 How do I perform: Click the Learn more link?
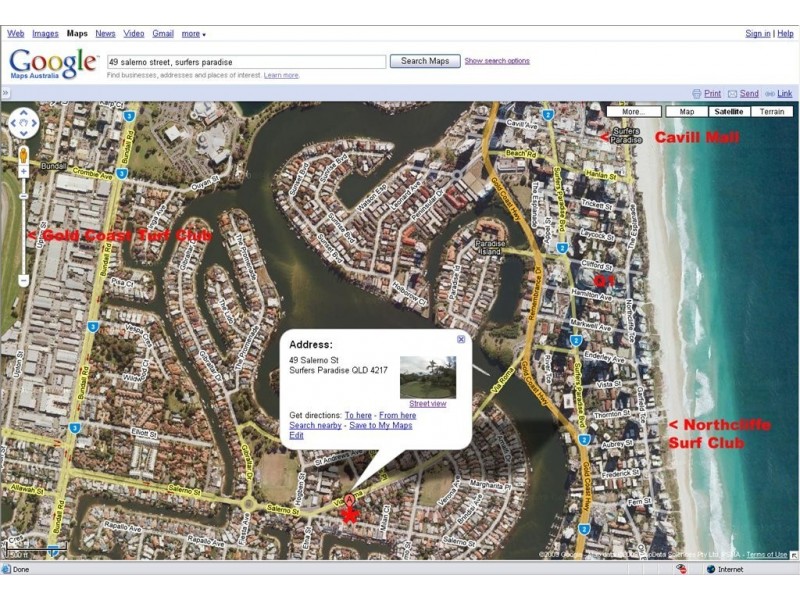point(281,75)
